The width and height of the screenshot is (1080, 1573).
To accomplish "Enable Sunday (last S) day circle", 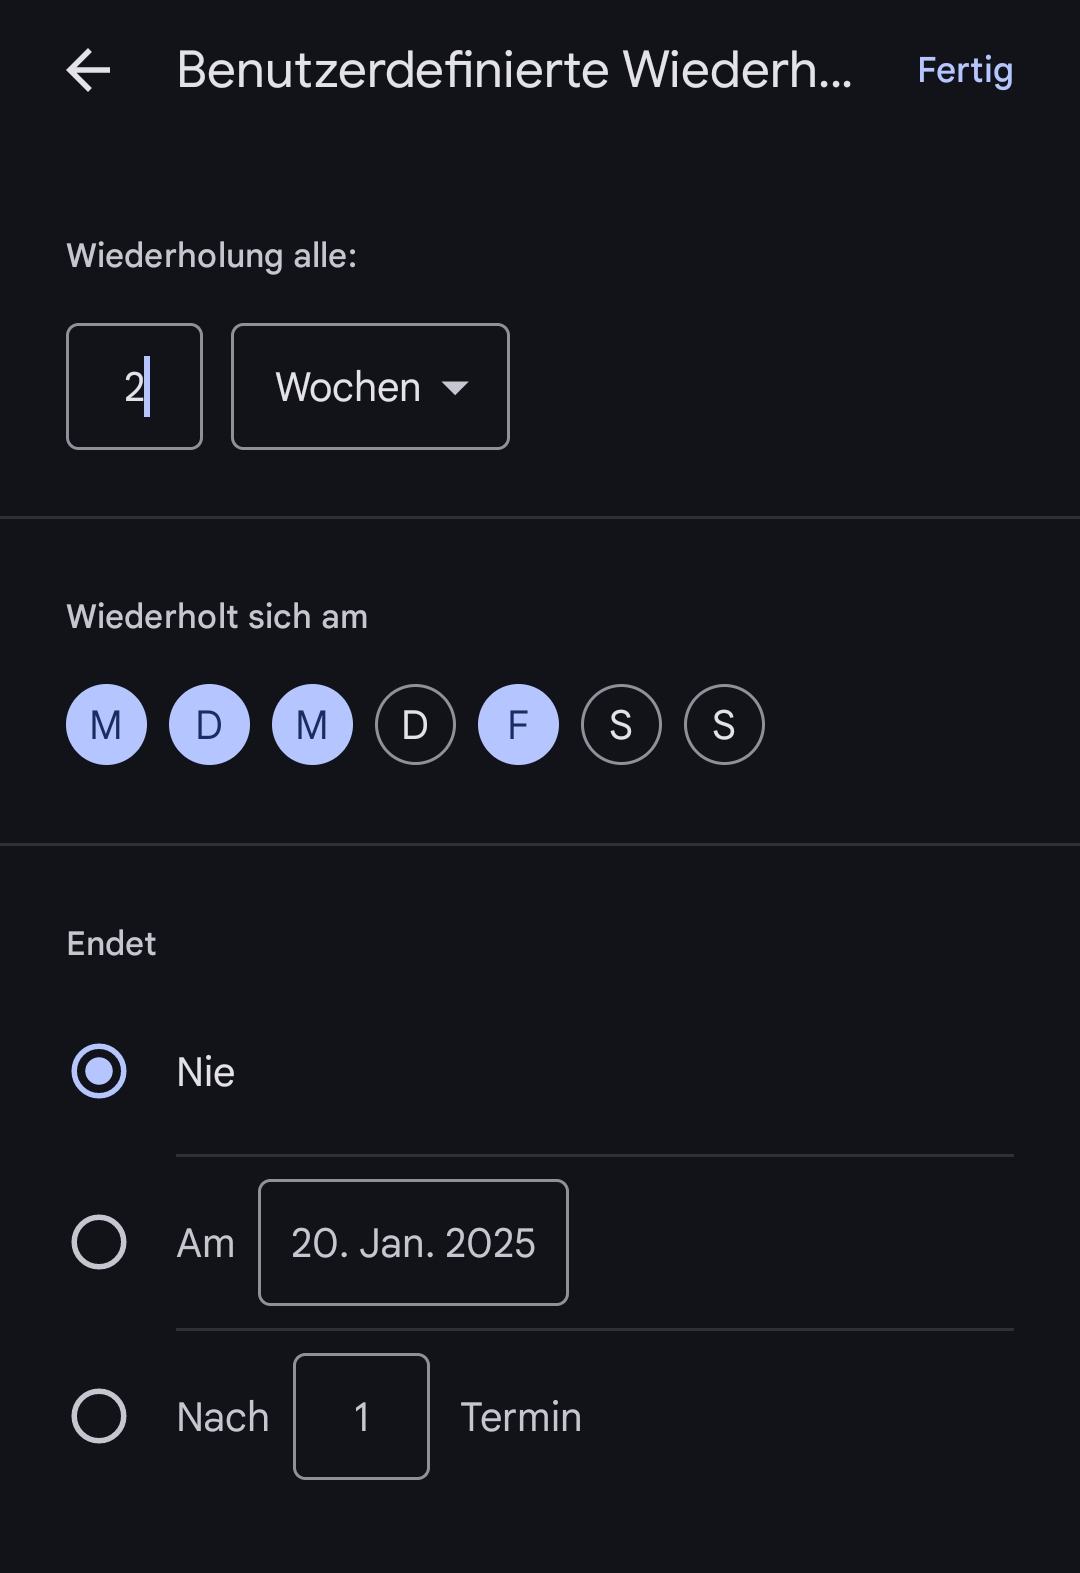I will click(724, 725).
